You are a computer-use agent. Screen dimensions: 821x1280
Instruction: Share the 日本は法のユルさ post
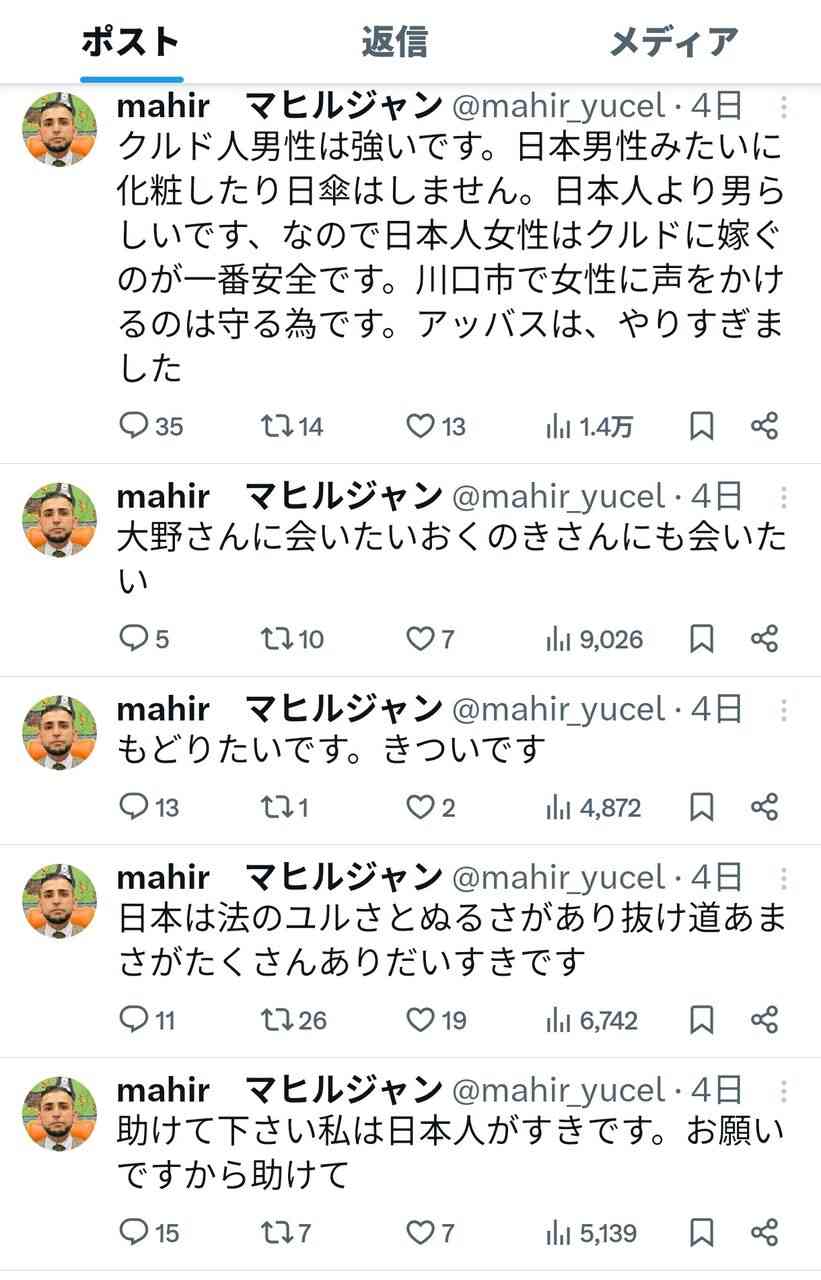tap(765, 1020)
